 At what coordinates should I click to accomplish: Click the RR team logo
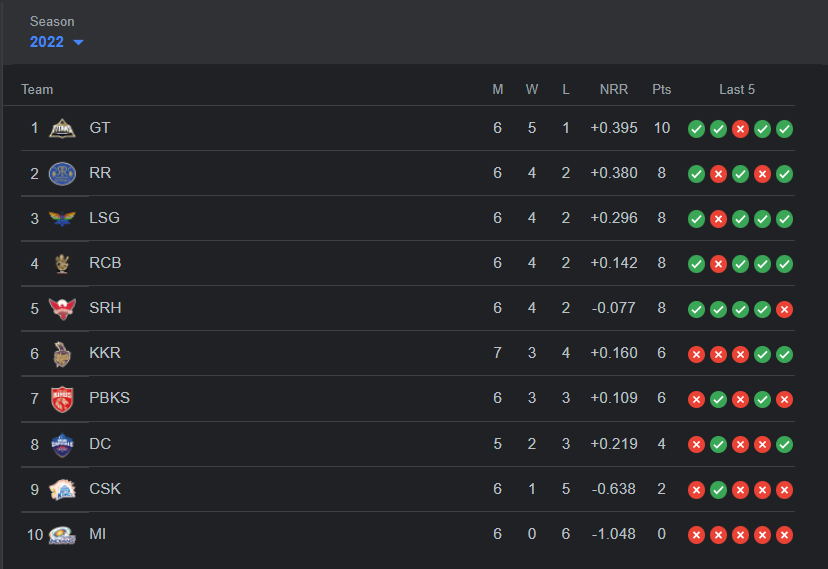pos(63,173)
